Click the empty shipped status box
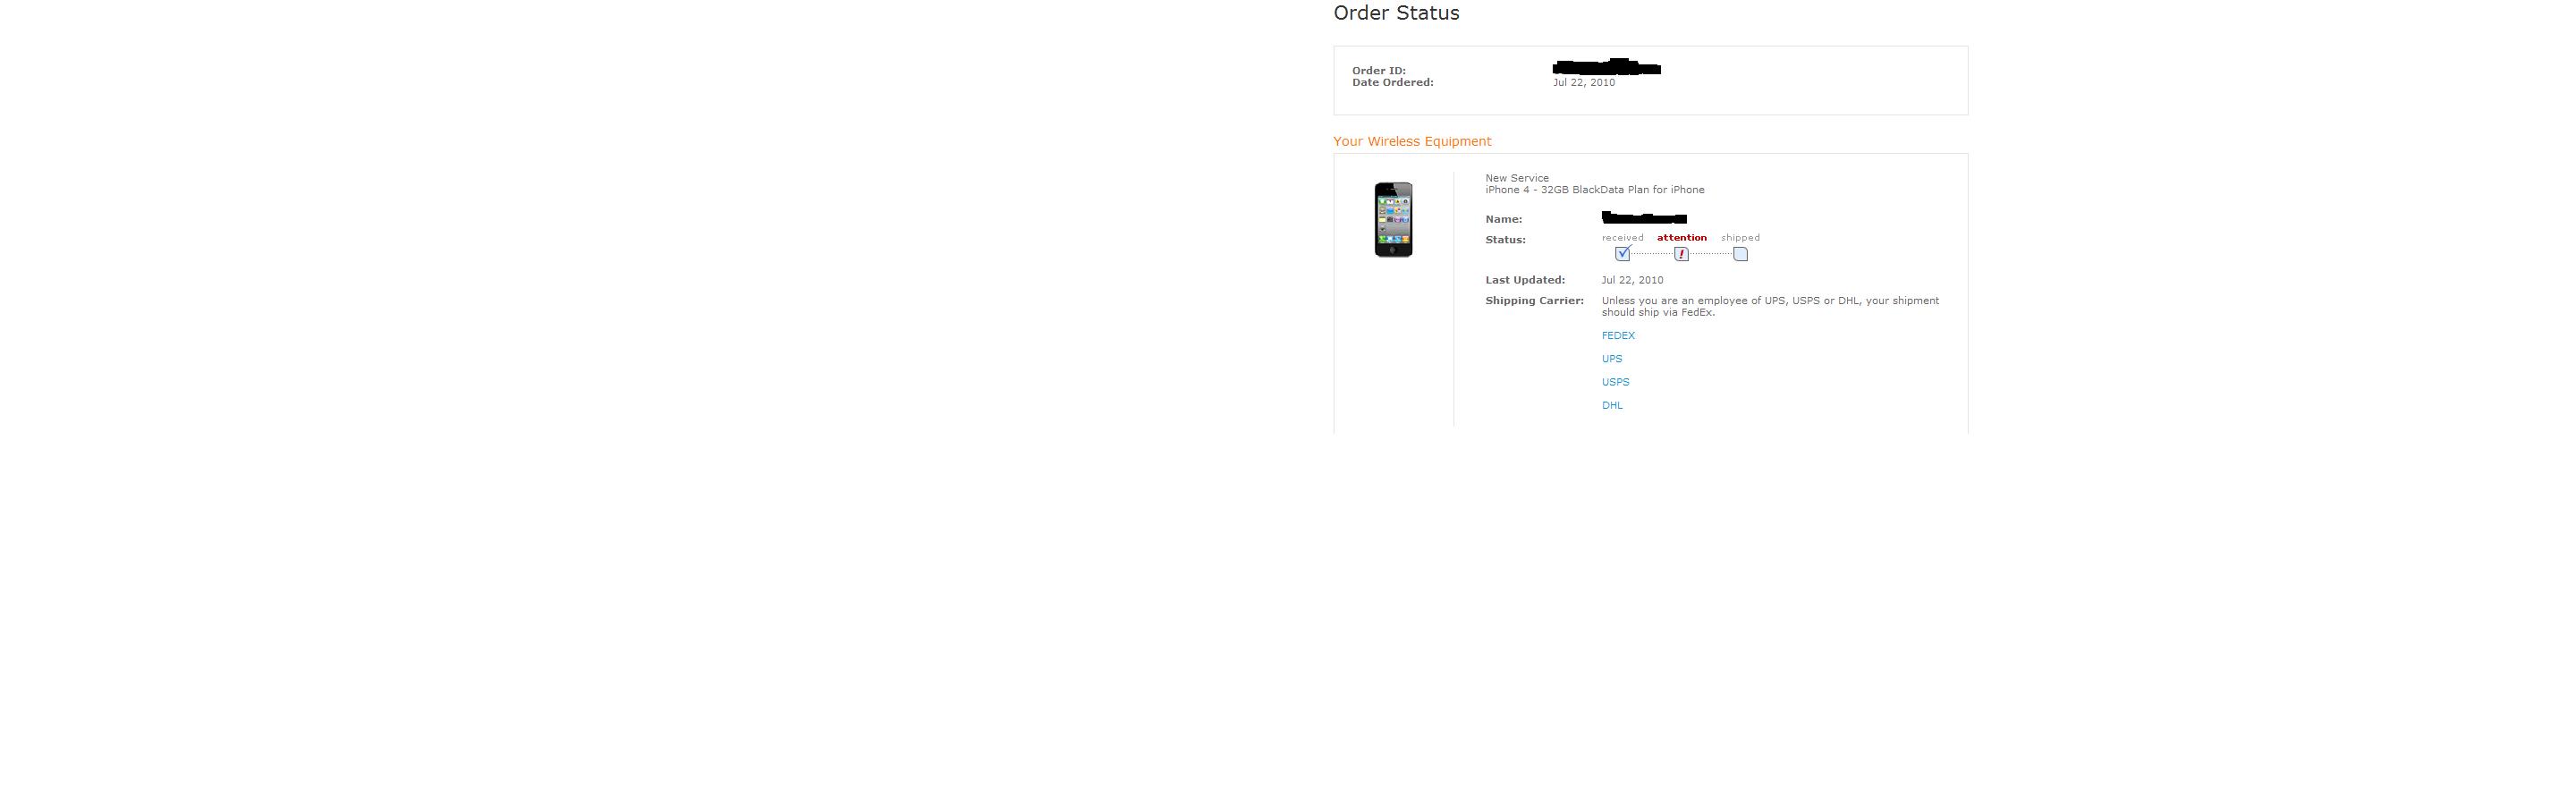This screenshot has height=805, width=2576. (1741, 254)
